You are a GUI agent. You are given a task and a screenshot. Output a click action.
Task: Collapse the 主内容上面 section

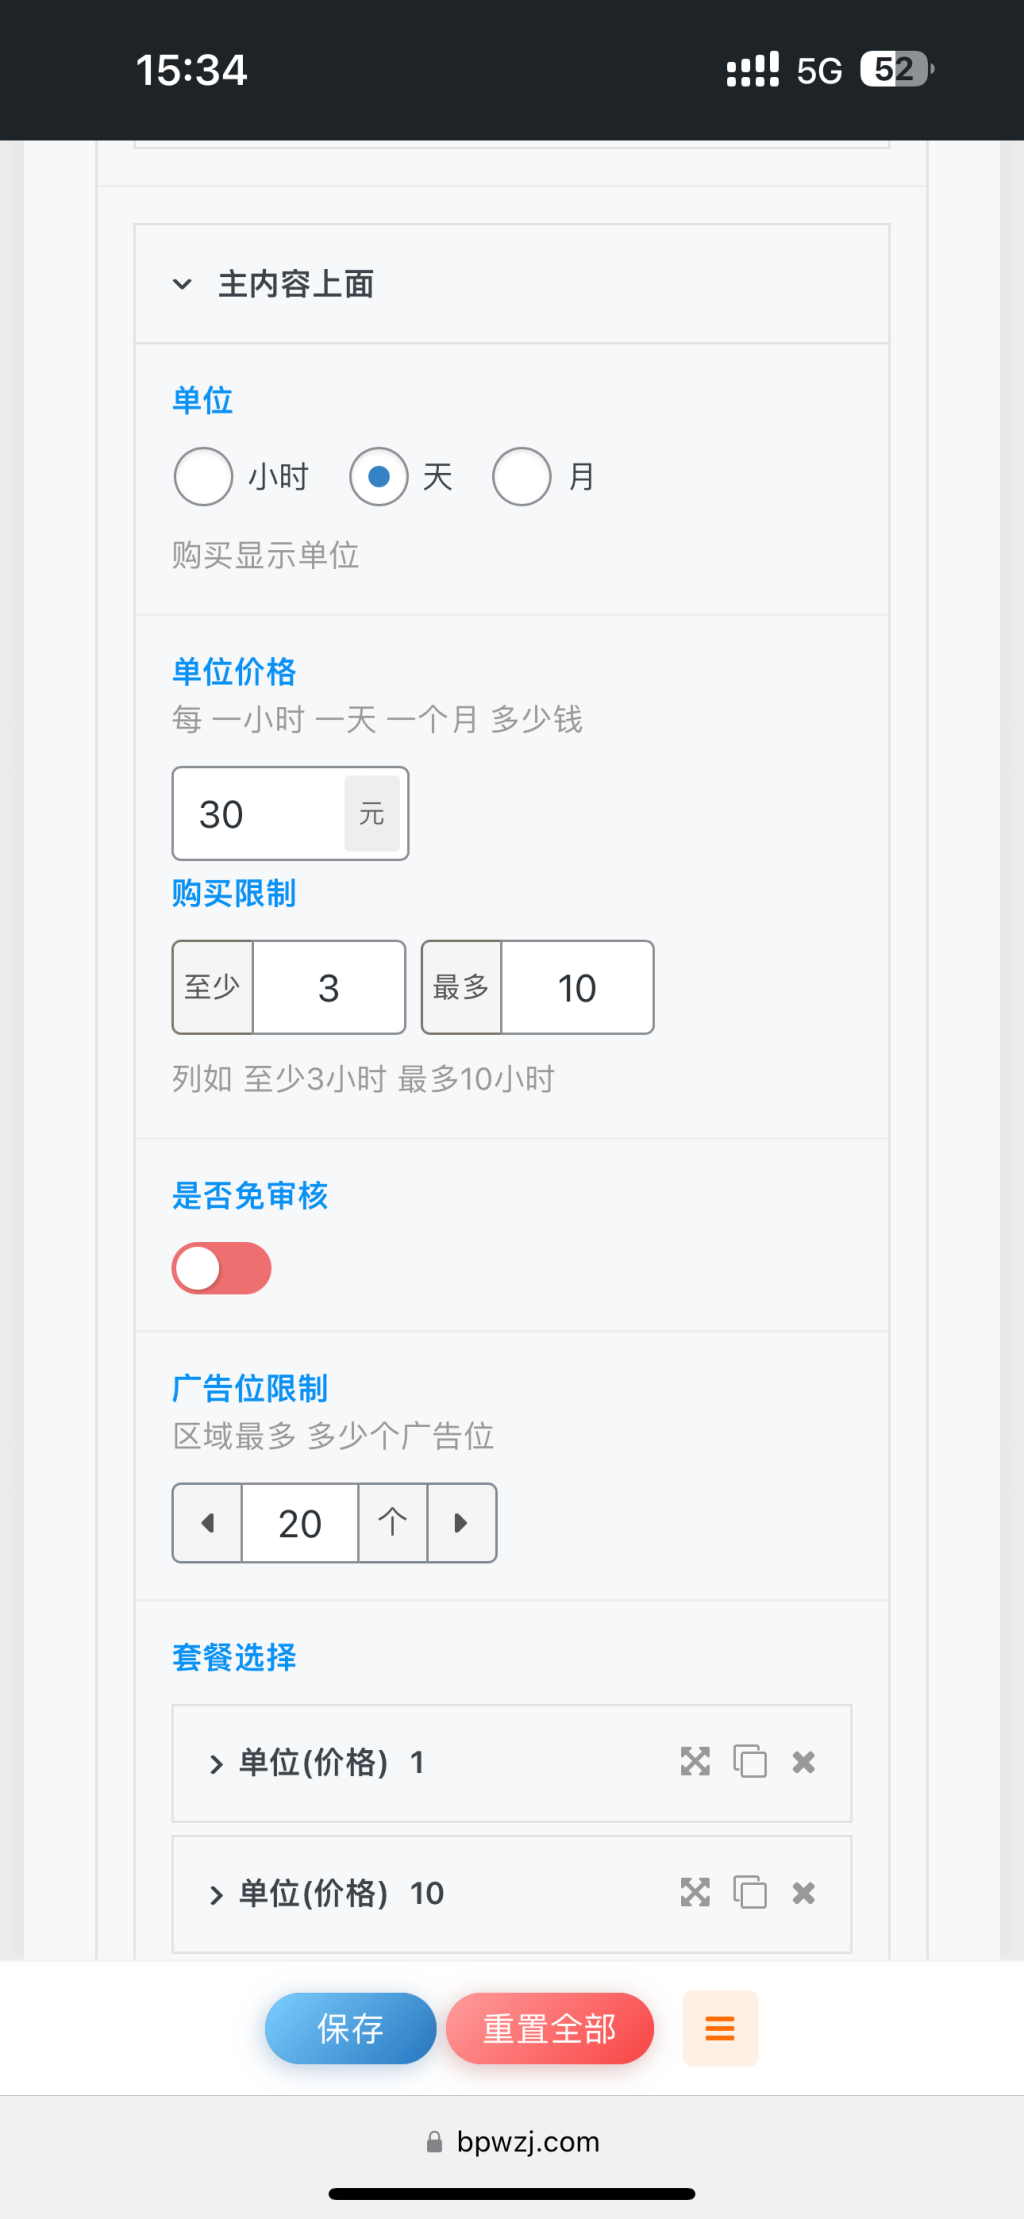(183, 284)
